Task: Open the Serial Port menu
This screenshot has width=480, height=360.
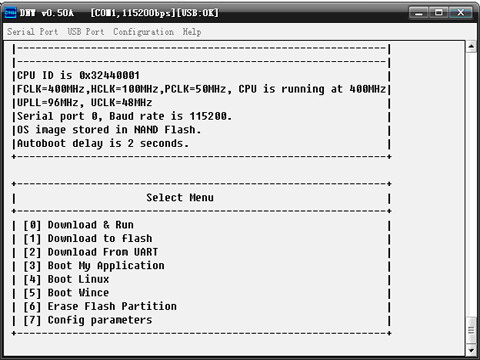Action: point(32,32)
